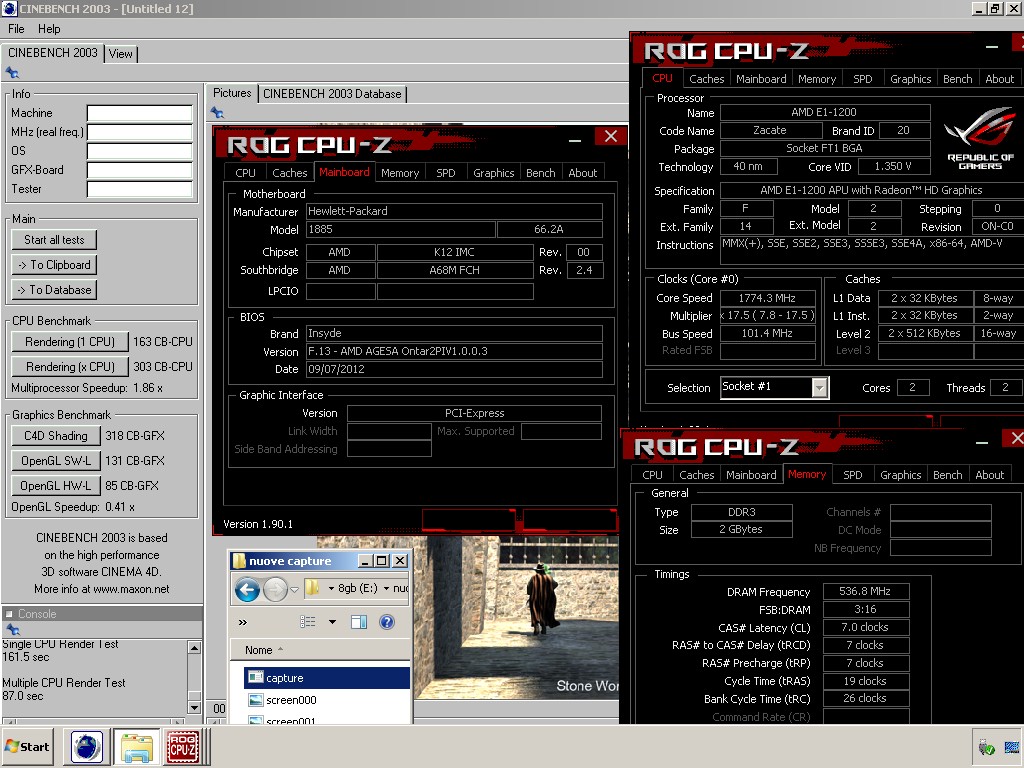Click the views icon in nuove capture window

[308, 622]
